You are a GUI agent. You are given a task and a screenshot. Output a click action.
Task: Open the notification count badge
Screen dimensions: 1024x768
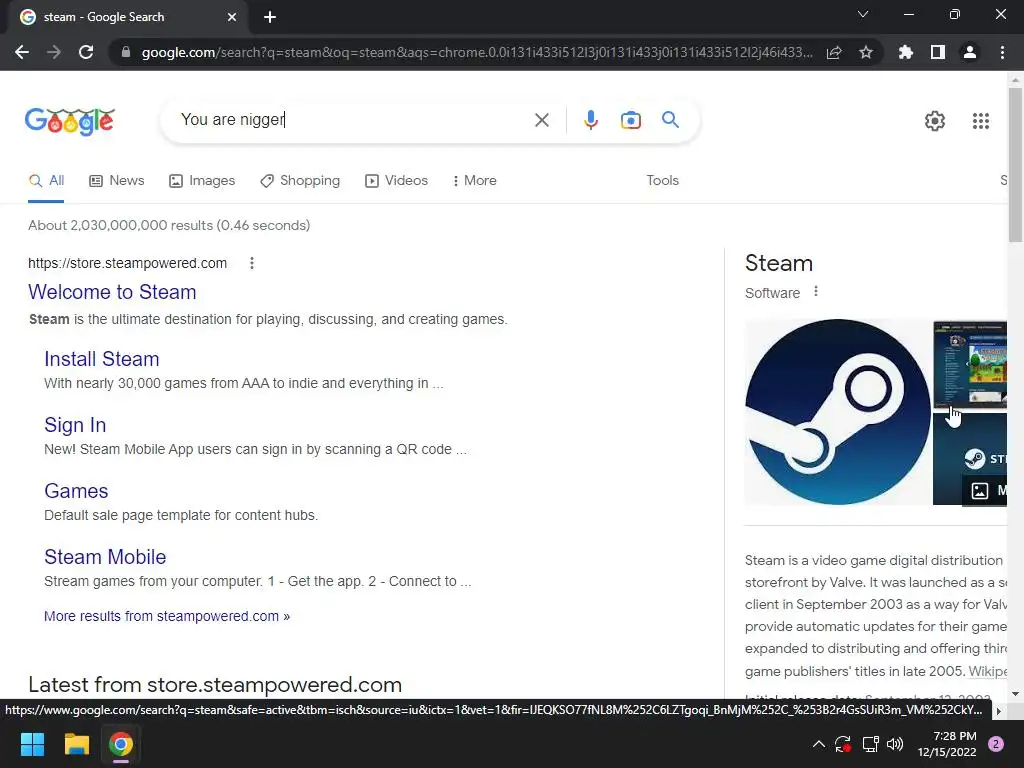[x=996, y=744]
